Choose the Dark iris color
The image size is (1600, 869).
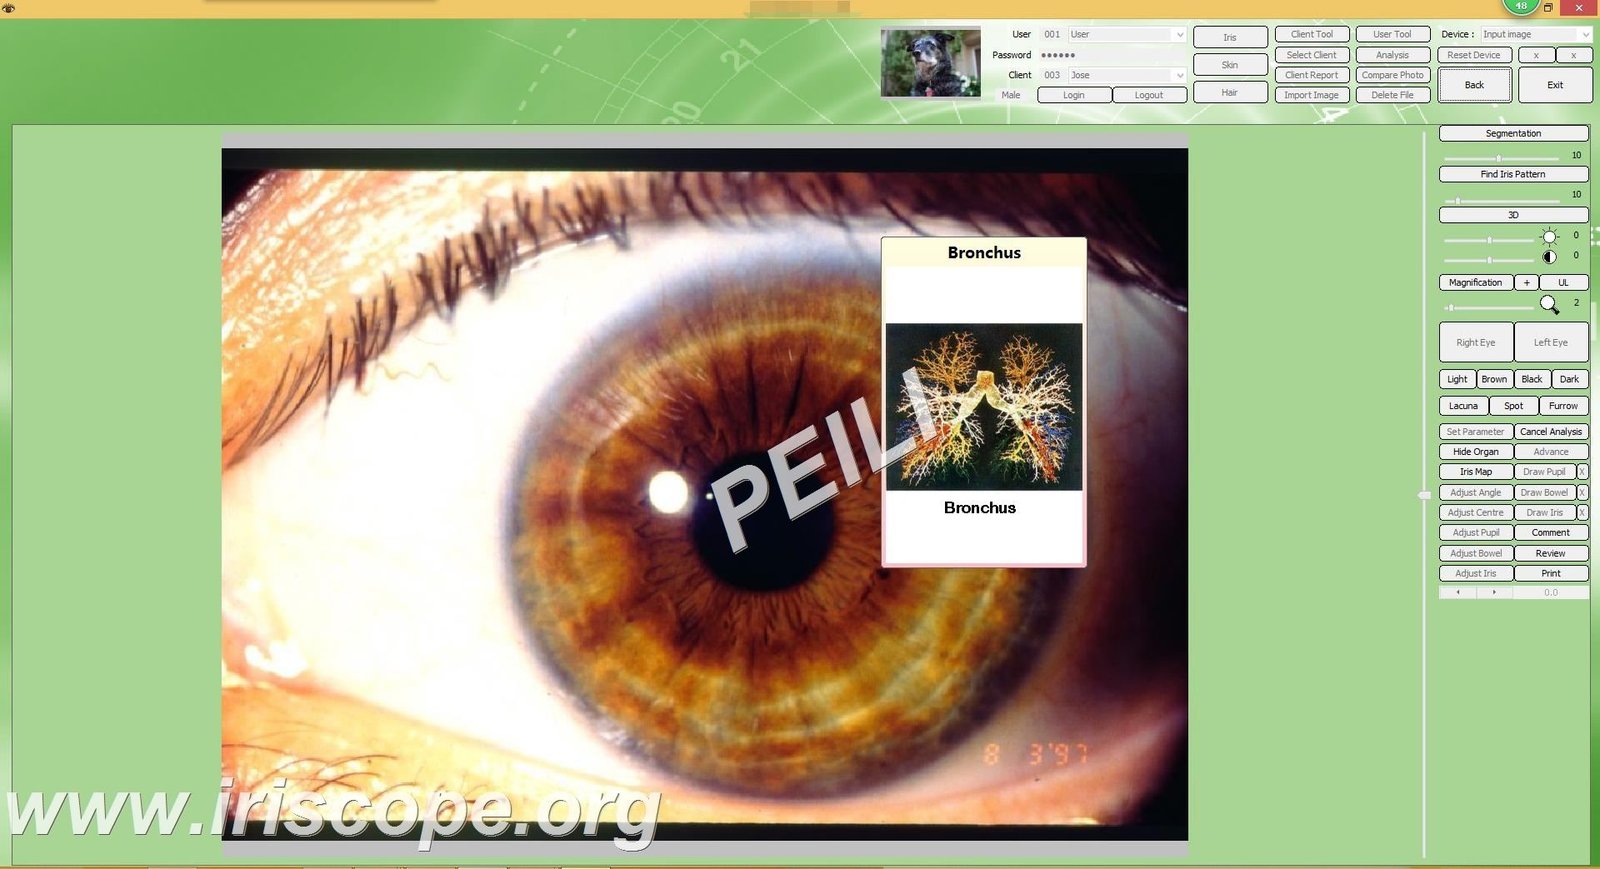click(1570, 379)
